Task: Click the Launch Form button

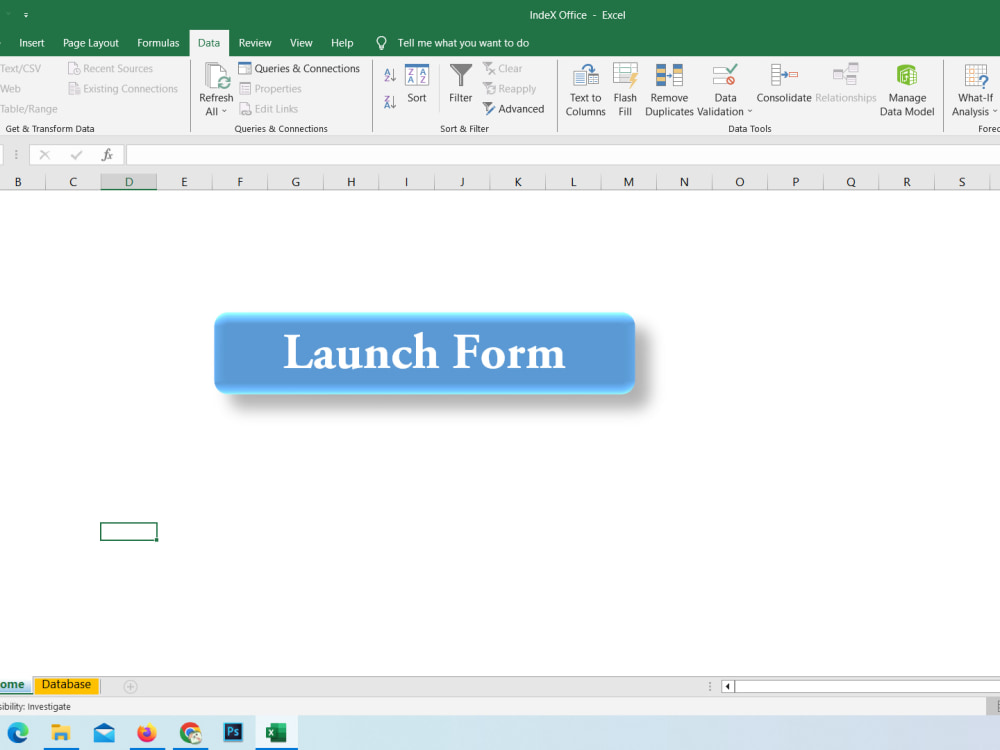Action: point(424,353)
